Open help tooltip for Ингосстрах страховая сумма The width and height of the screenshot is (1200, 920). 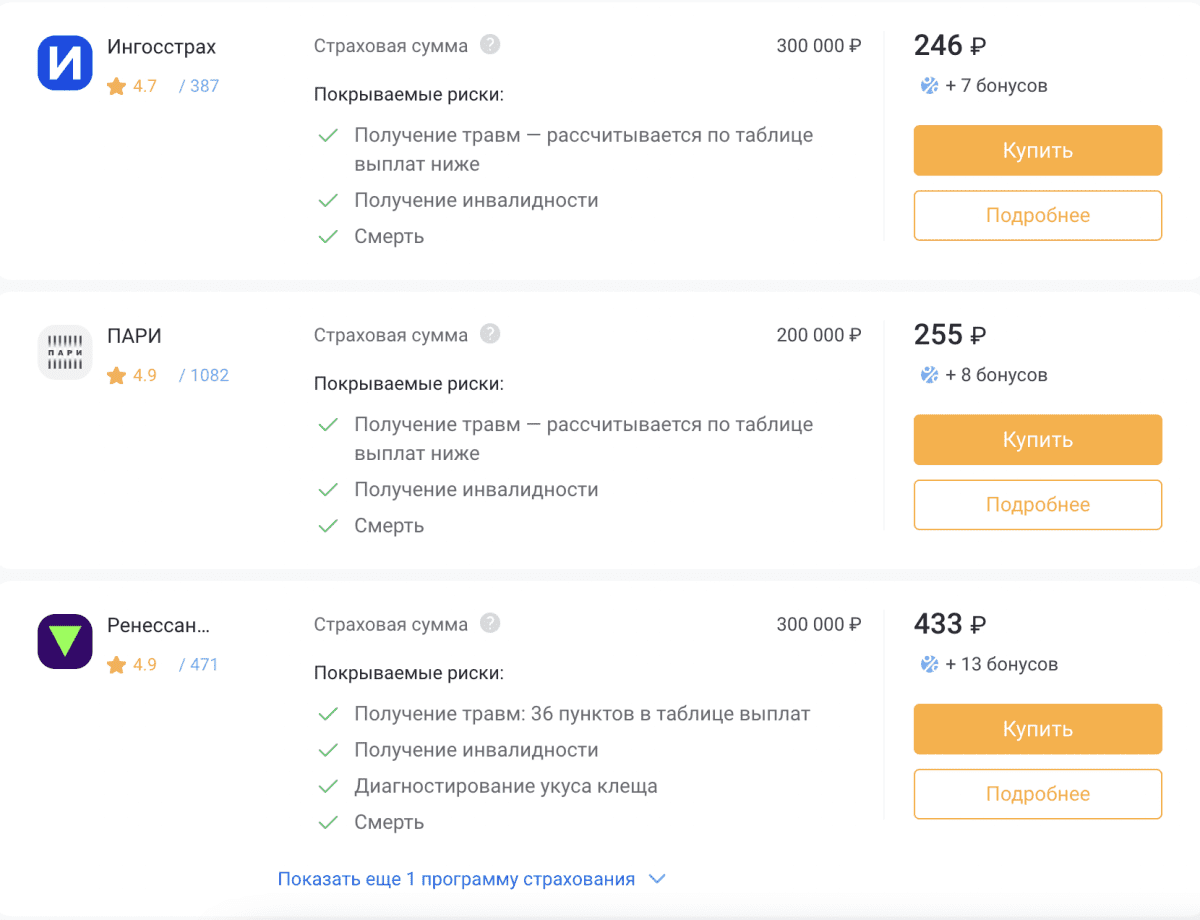coord(490,45)
